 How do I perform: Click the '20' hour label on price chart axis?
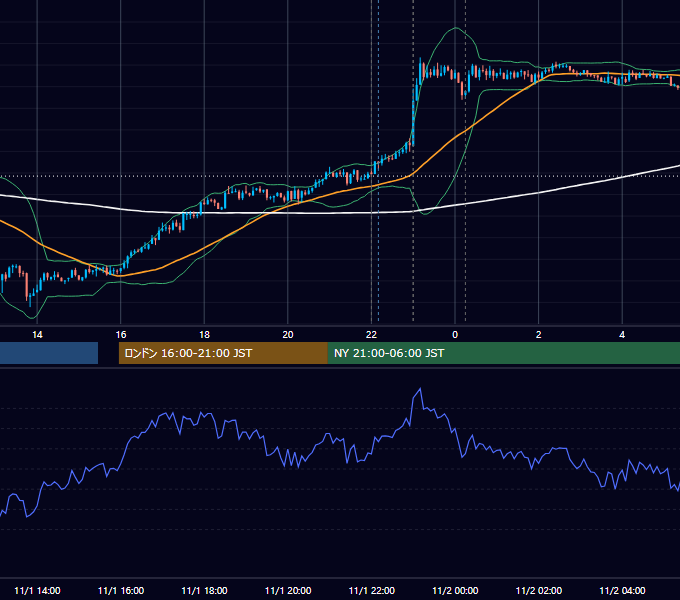pyautogui.click(x=288, y=335)
